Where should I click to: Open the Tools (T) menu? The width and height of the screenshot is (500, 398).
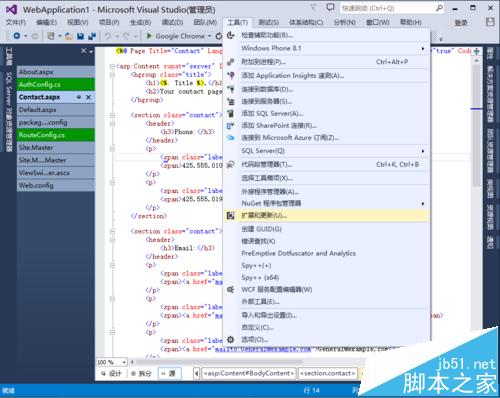pos(238,22)
